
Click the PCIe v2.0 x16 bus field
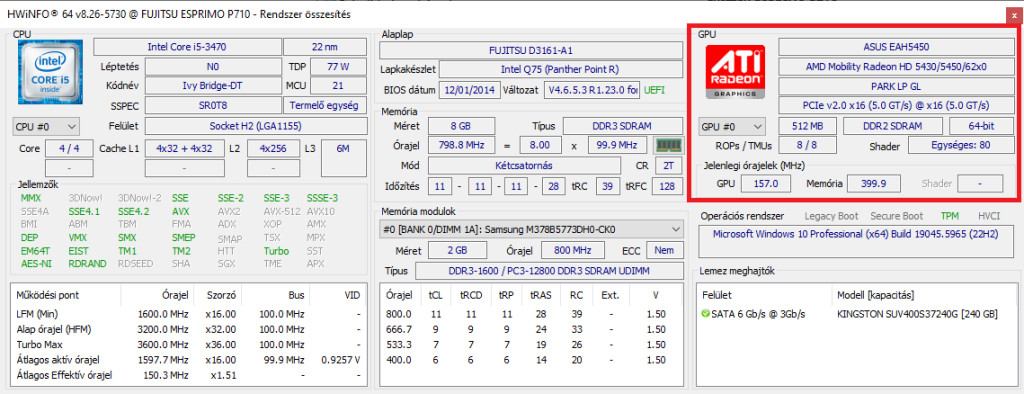[895, 105]
